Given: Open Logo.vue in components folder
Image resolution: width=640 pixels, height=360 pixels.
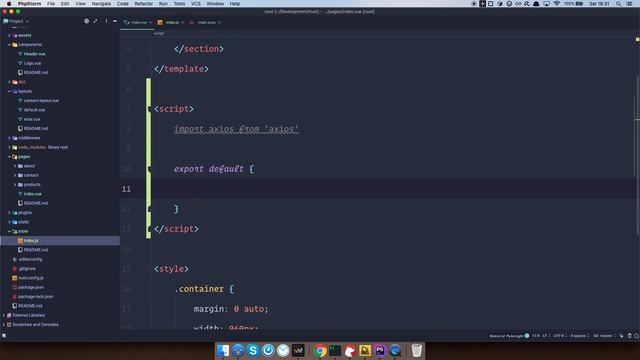Looking at the screenshot, I should tap(32, 63).
